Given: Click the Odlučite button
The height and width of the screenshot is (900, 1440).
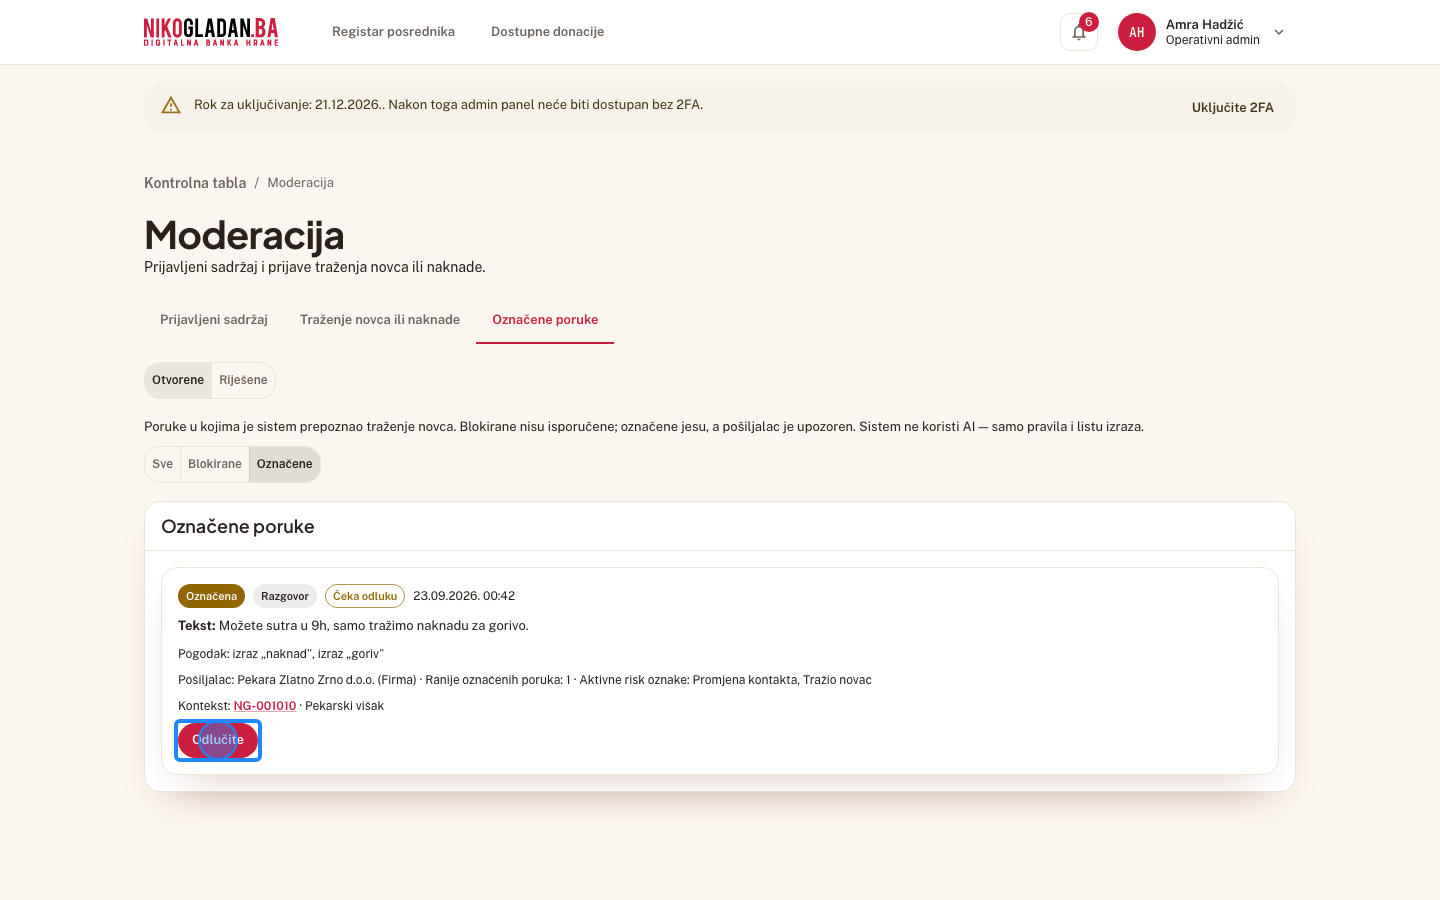Looking at the screenshot, I should [x=218, y=740].
